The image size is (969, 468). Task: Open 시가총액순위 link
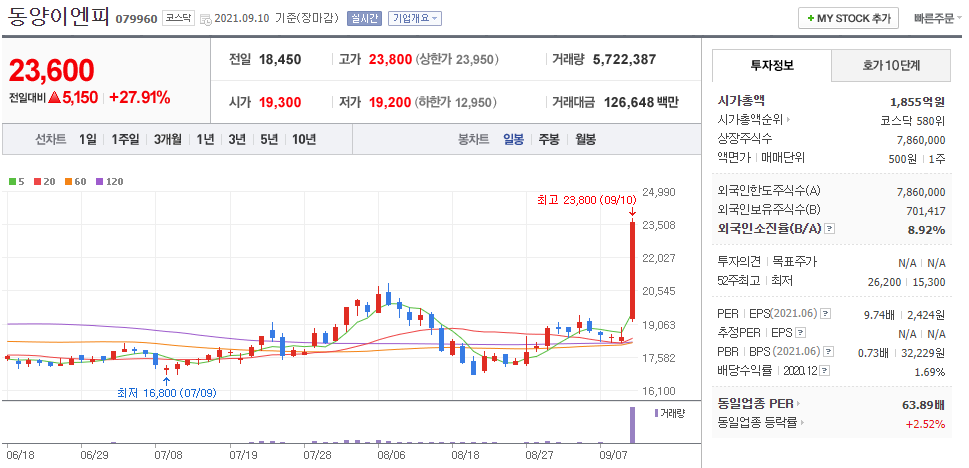[x=754, y=120]
